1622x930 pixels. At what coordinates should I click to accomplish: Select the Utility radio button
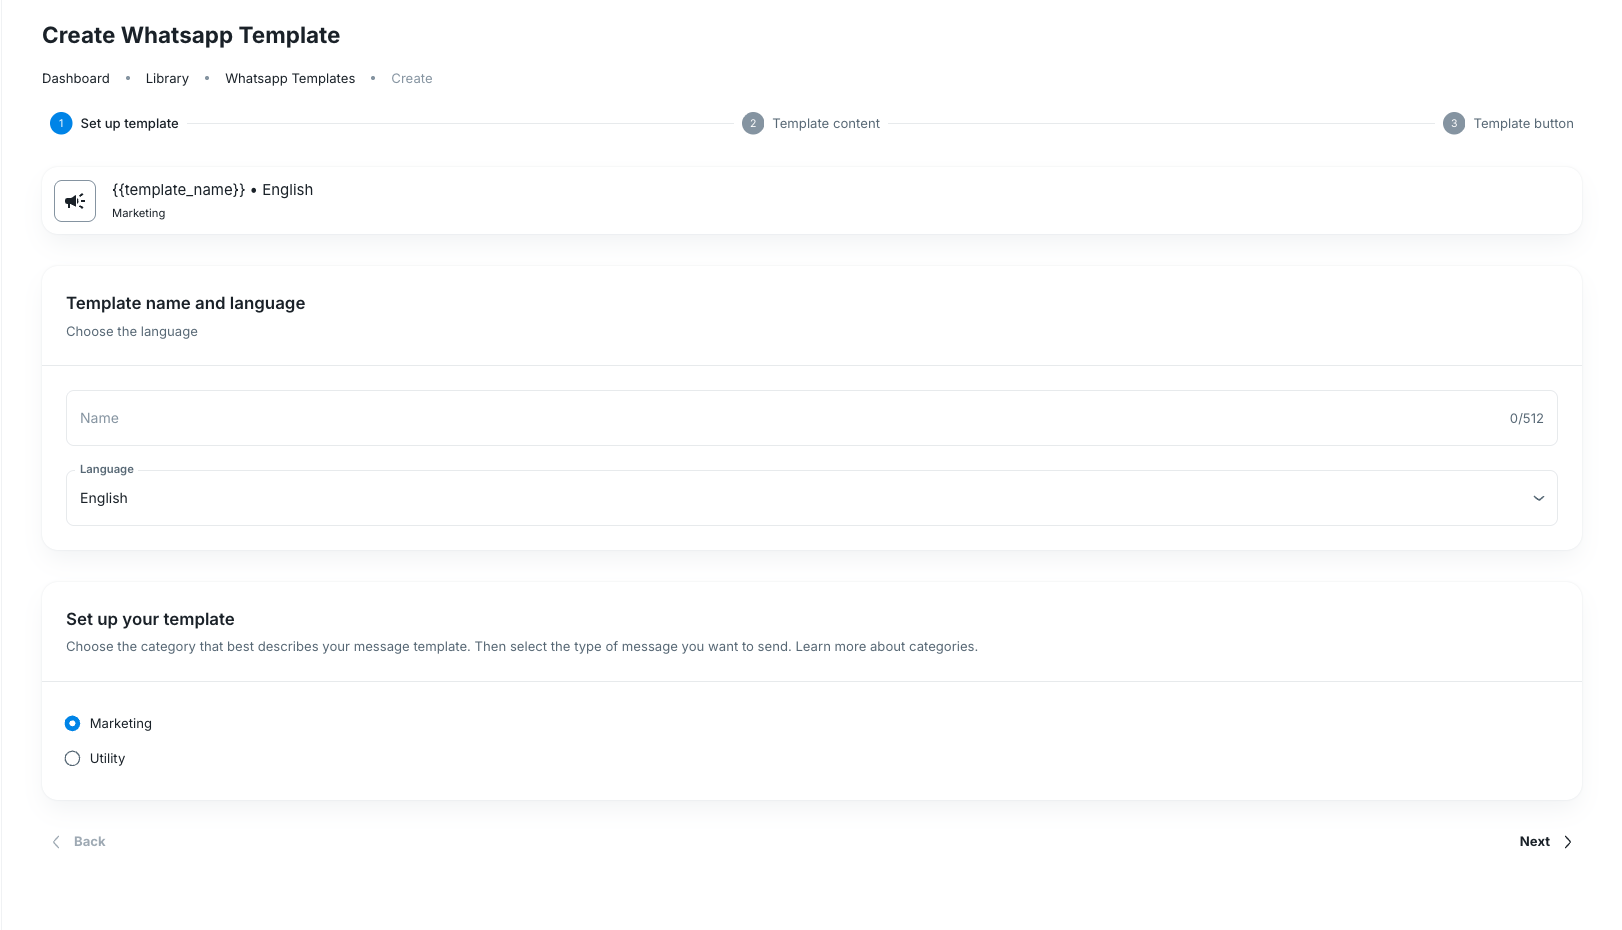[72, 758]
